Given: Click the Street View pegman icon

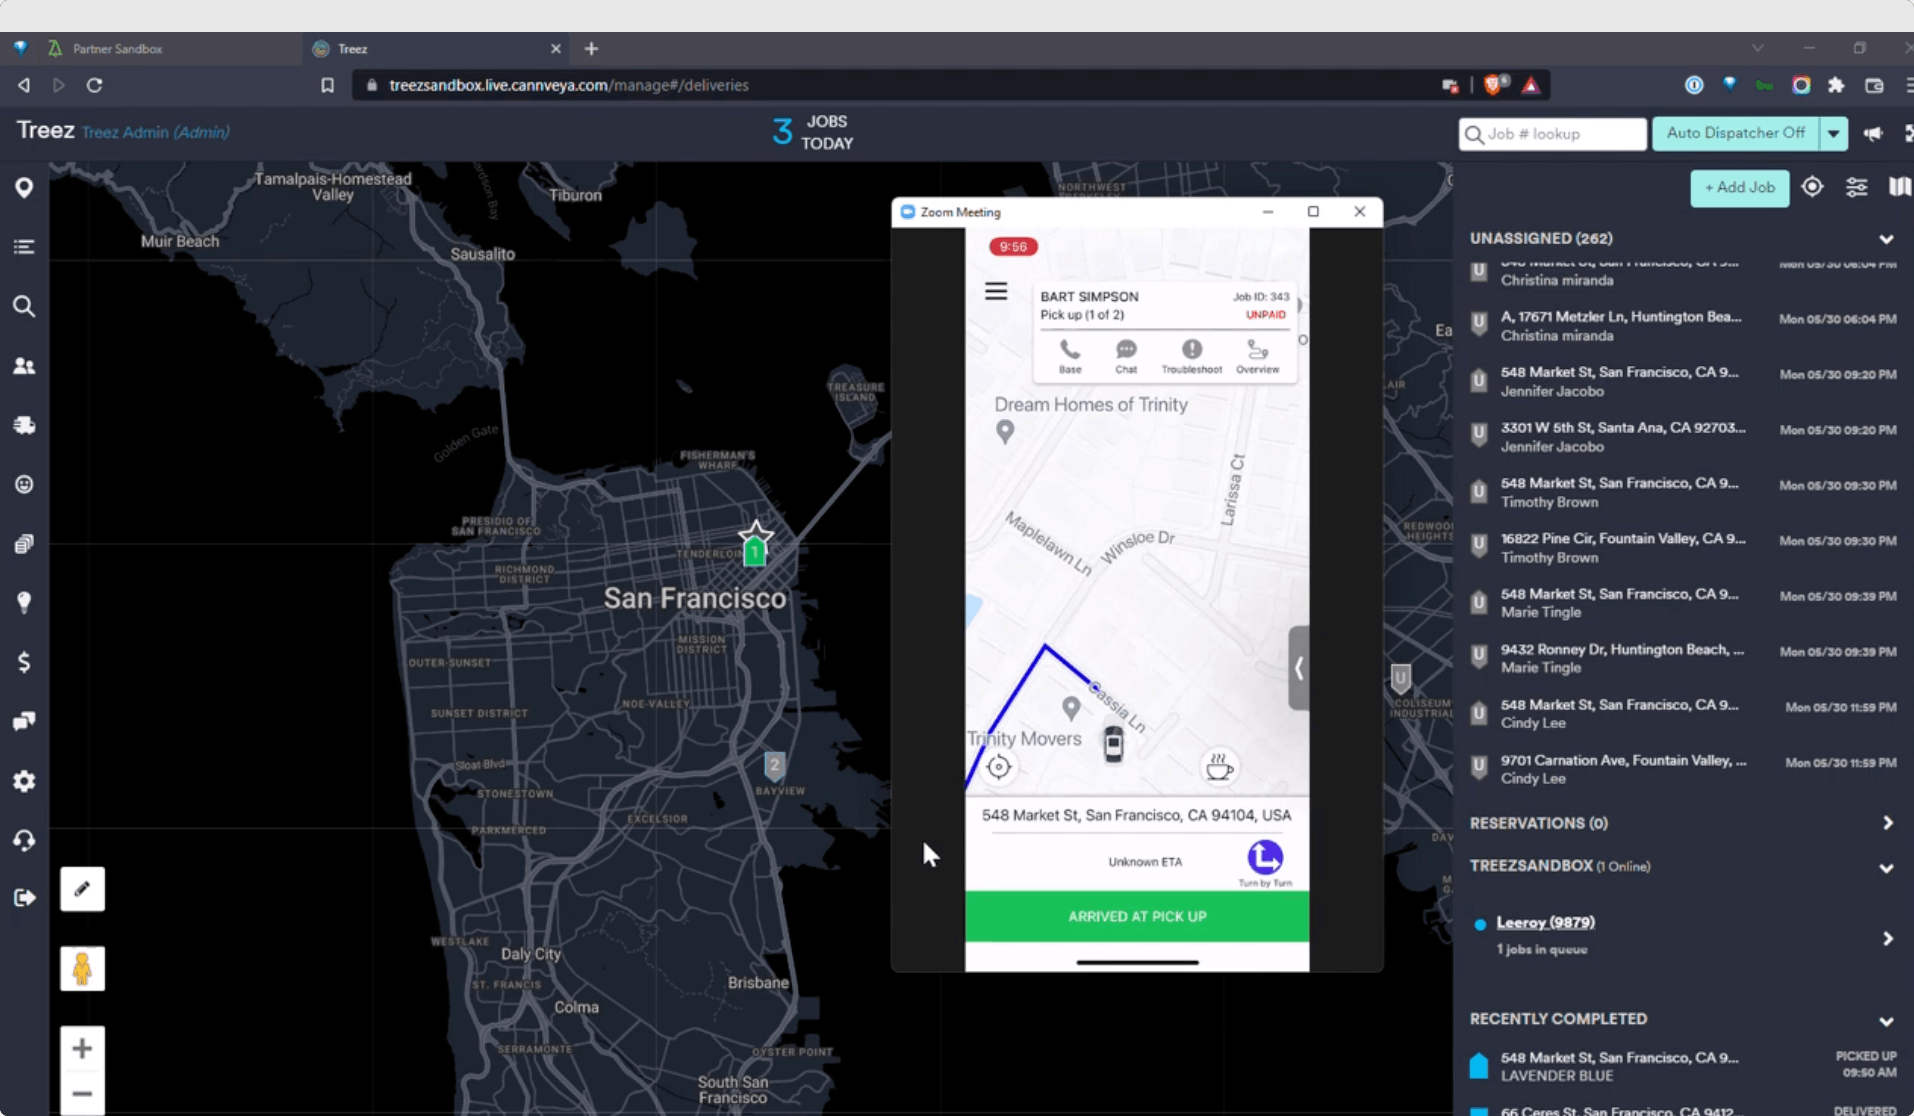Looking at the screenshot, I should [82, 968].
